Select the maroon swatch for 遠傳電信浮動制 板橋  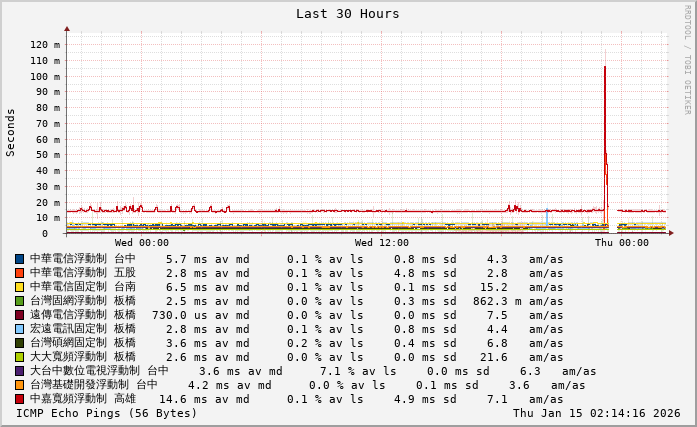coord(19,315)
